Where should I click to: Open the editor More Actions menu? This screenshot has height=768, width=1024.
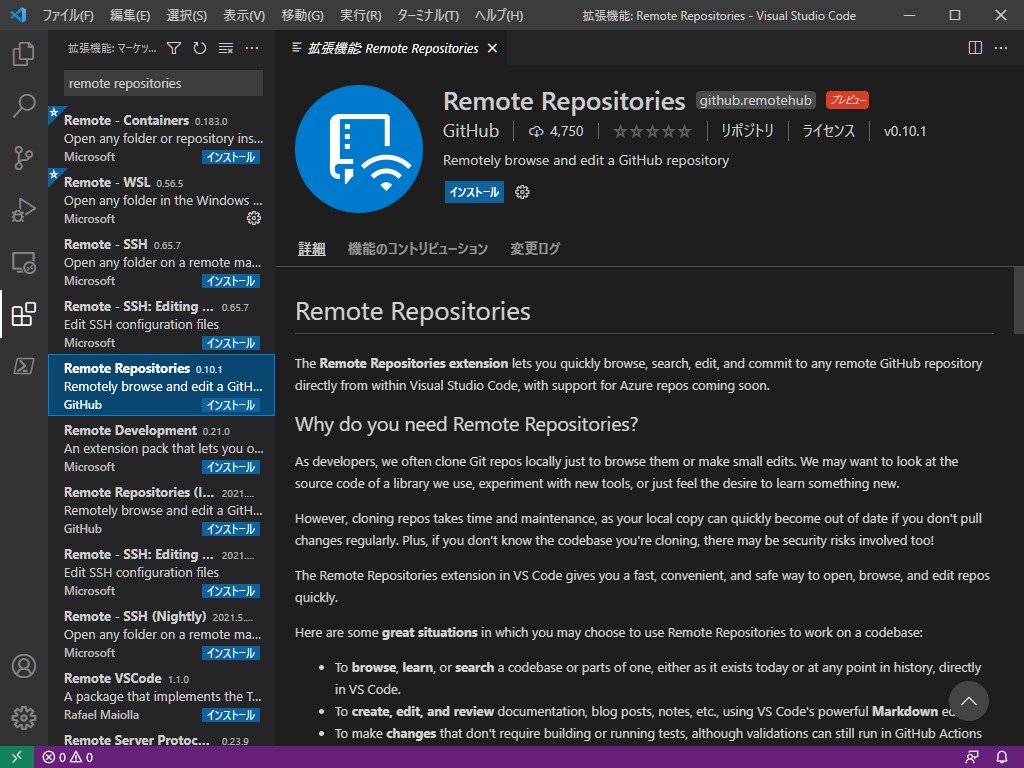click(x=1001, y=47)
